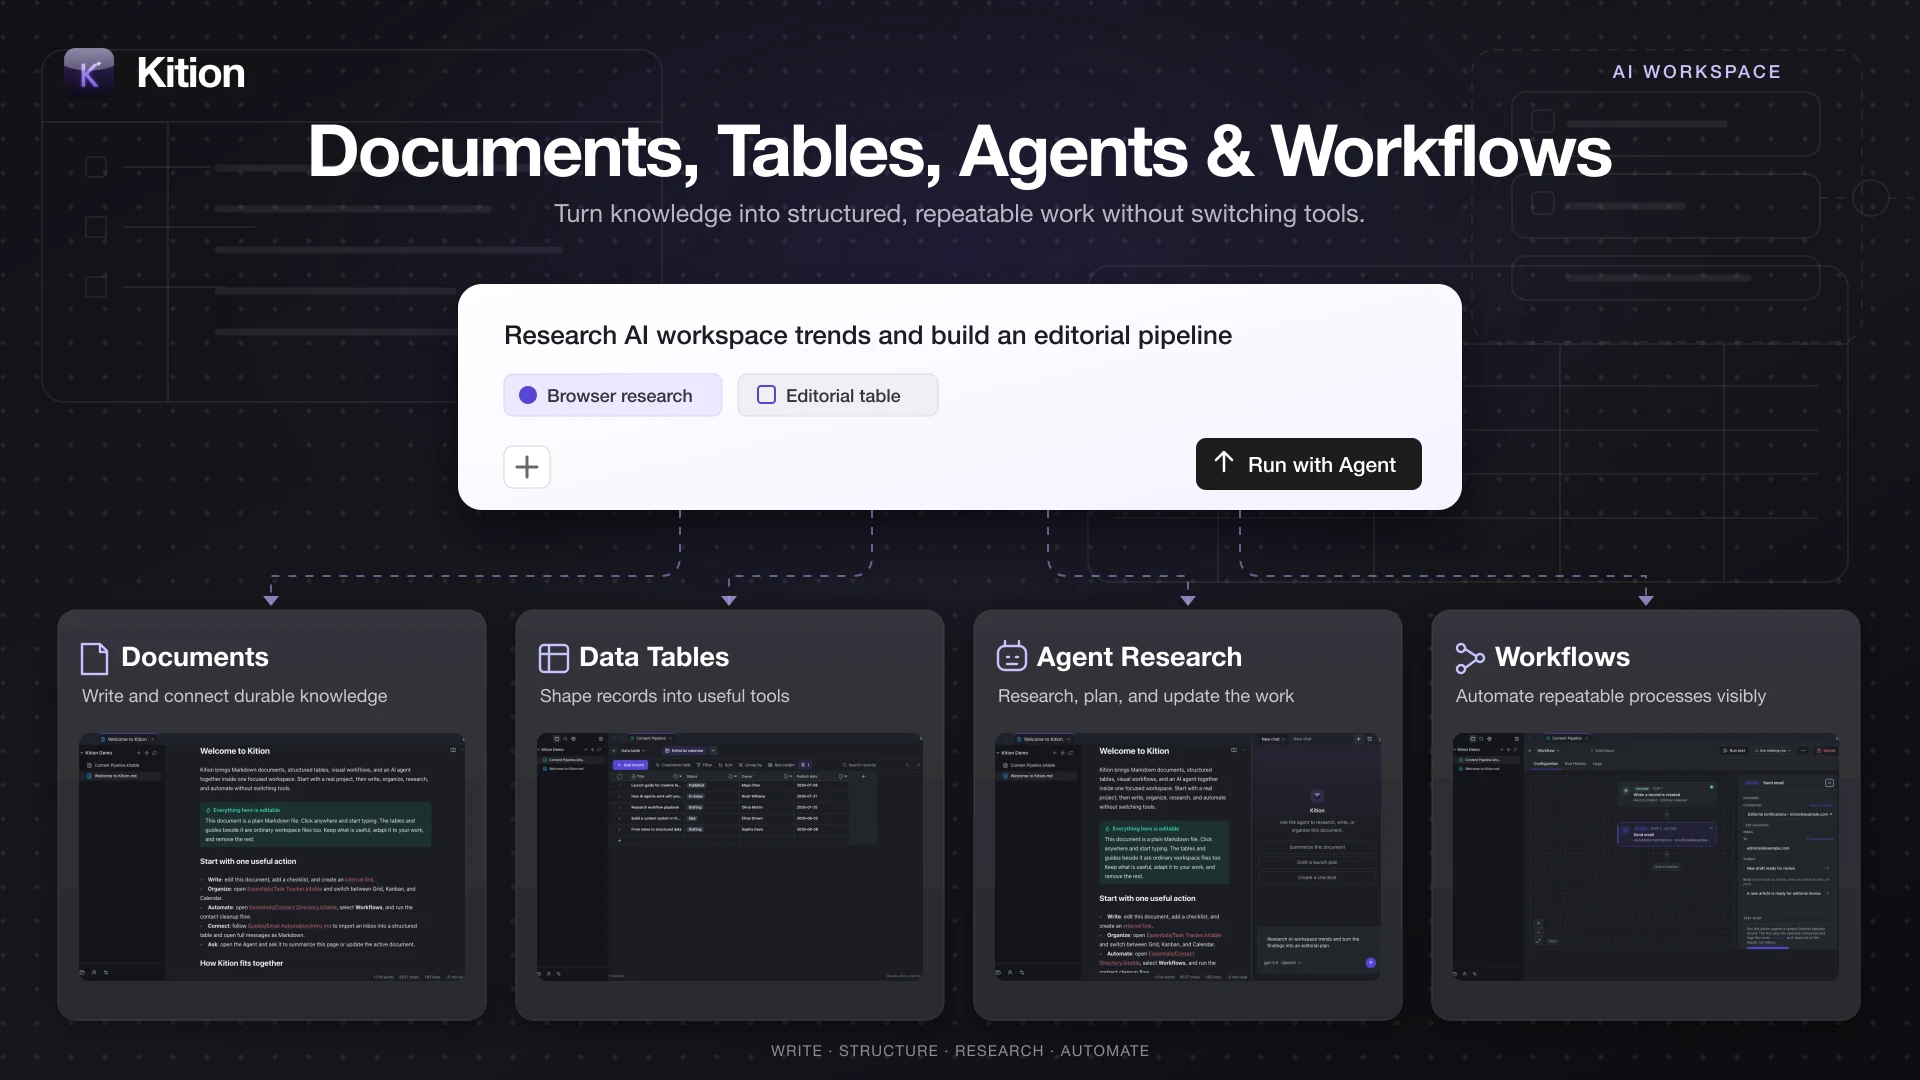
Task: Click the Documents page icon
Action: (x=94, y=658)
